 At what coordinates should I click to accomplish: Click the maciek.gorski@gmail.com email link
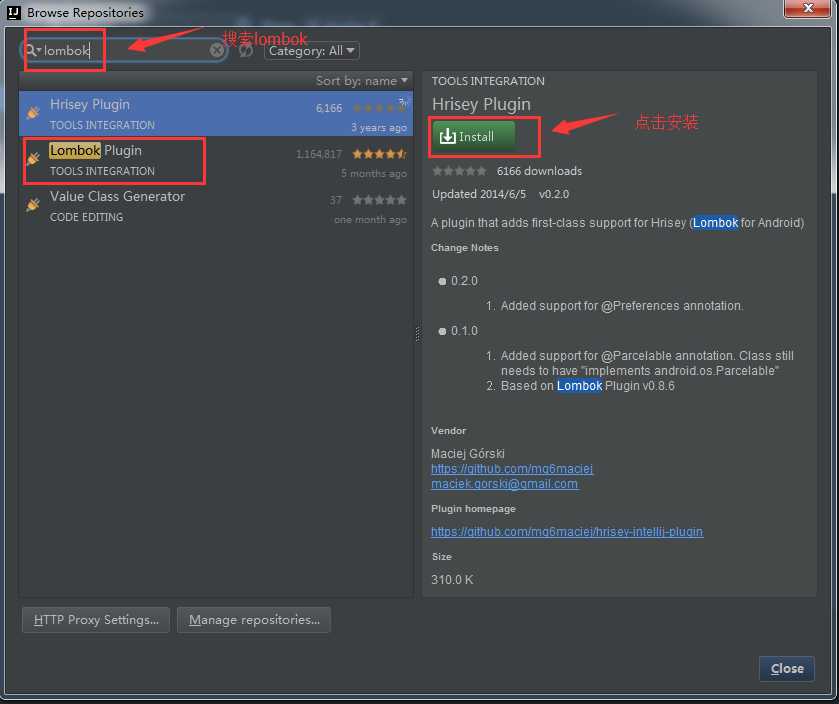(505, 484)
